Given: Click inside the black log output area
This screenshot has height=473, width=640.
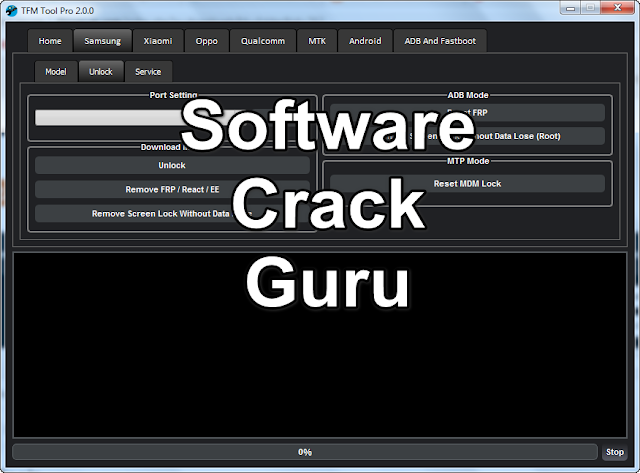Looking at the screenshot, I should (x=320, y=345).
